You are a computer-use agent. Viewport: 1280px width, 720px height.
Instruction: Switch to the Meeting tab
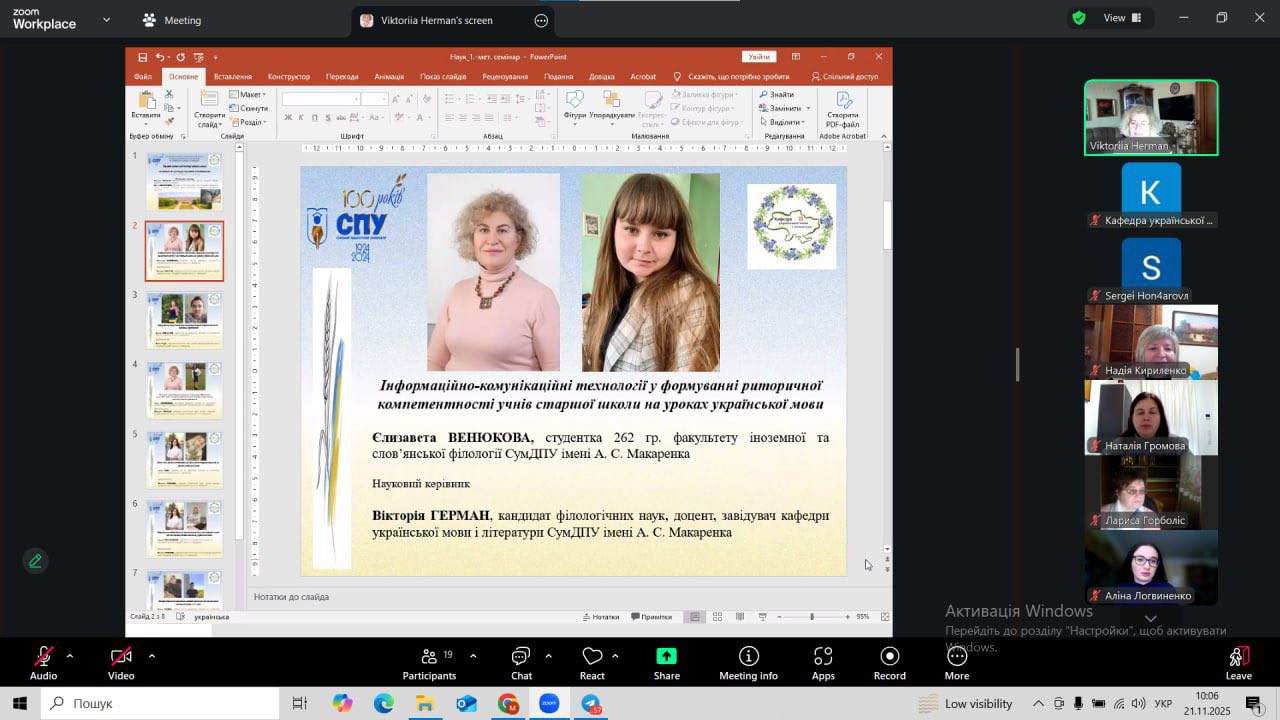click(x=171, y=20)
